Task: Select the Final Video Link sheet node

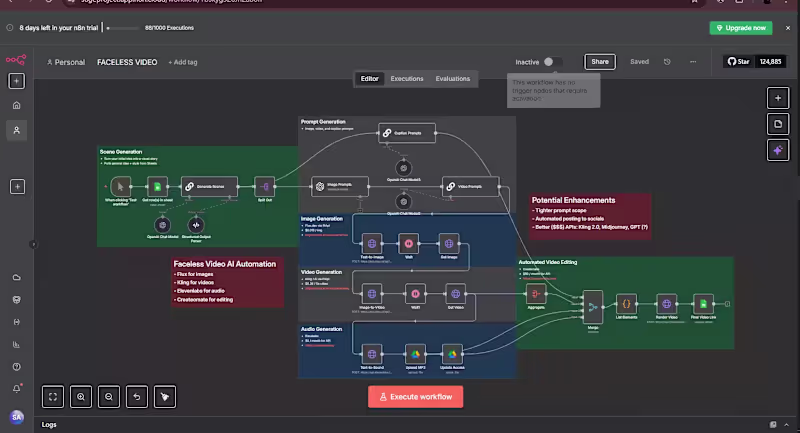Action: pos(703,304)
